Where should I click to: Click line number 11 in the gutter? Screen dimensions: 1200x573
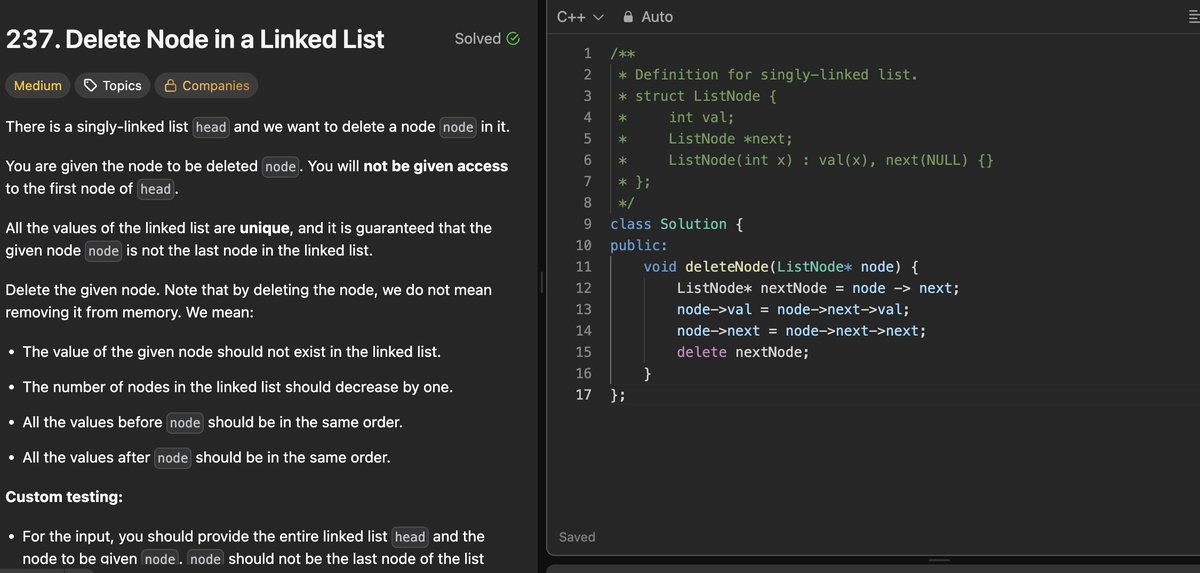click(x=584, y=267)
